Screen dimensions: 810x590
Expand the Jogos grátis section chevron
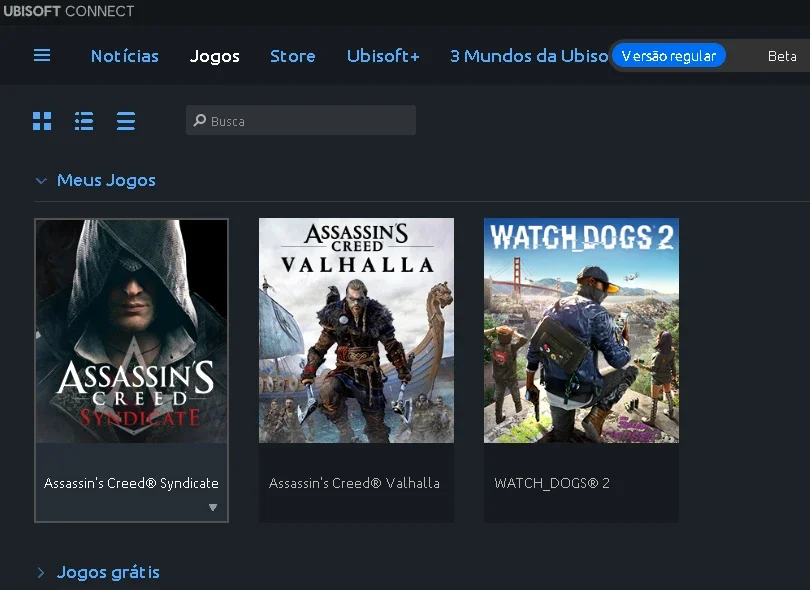tap(41, 572)
